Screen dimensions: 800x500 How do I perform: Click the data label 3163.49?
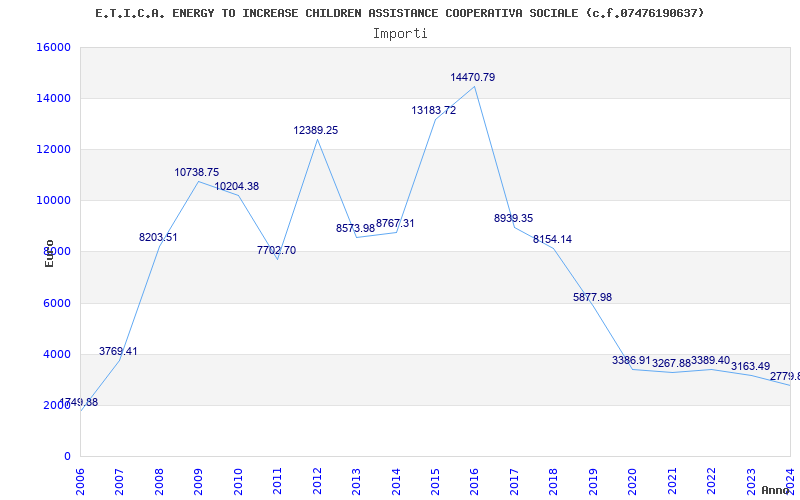(x=751, y=366)
